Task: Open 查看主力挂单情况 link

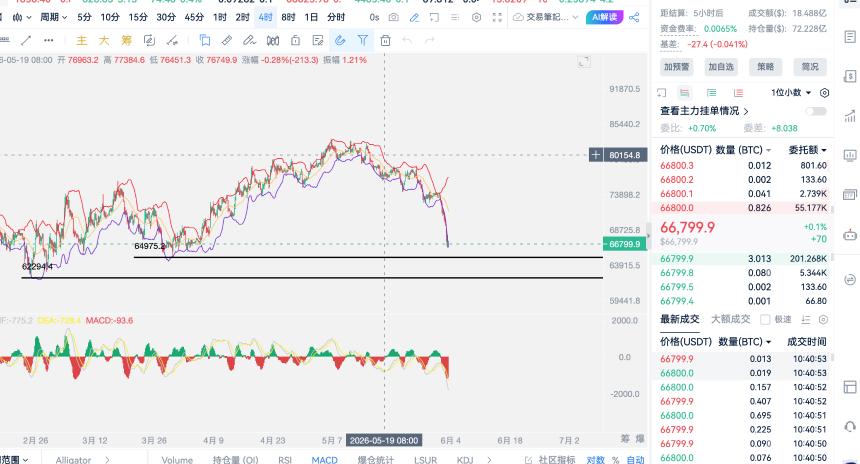Action: click(704, 111)
